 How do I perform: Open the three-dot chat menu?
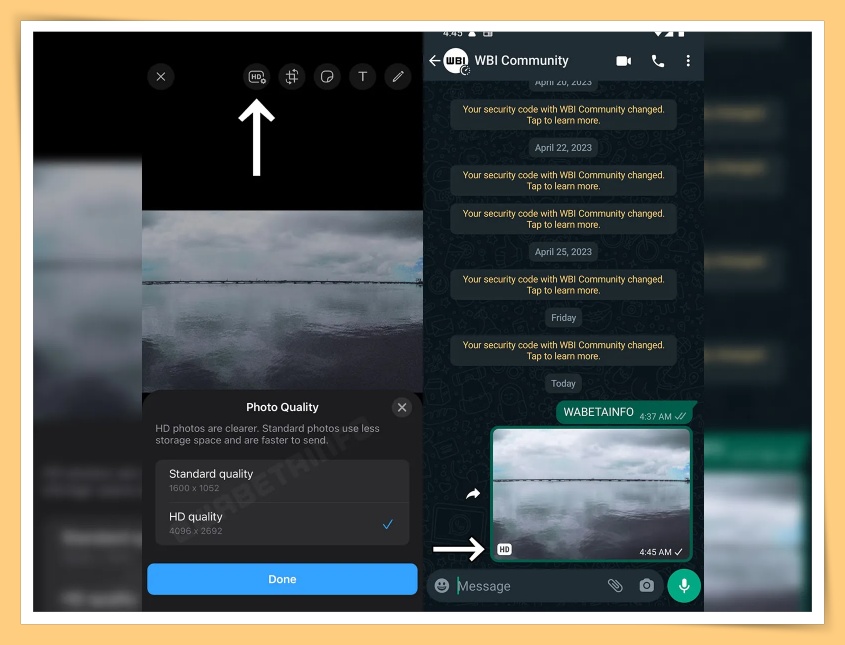[688, 61]
